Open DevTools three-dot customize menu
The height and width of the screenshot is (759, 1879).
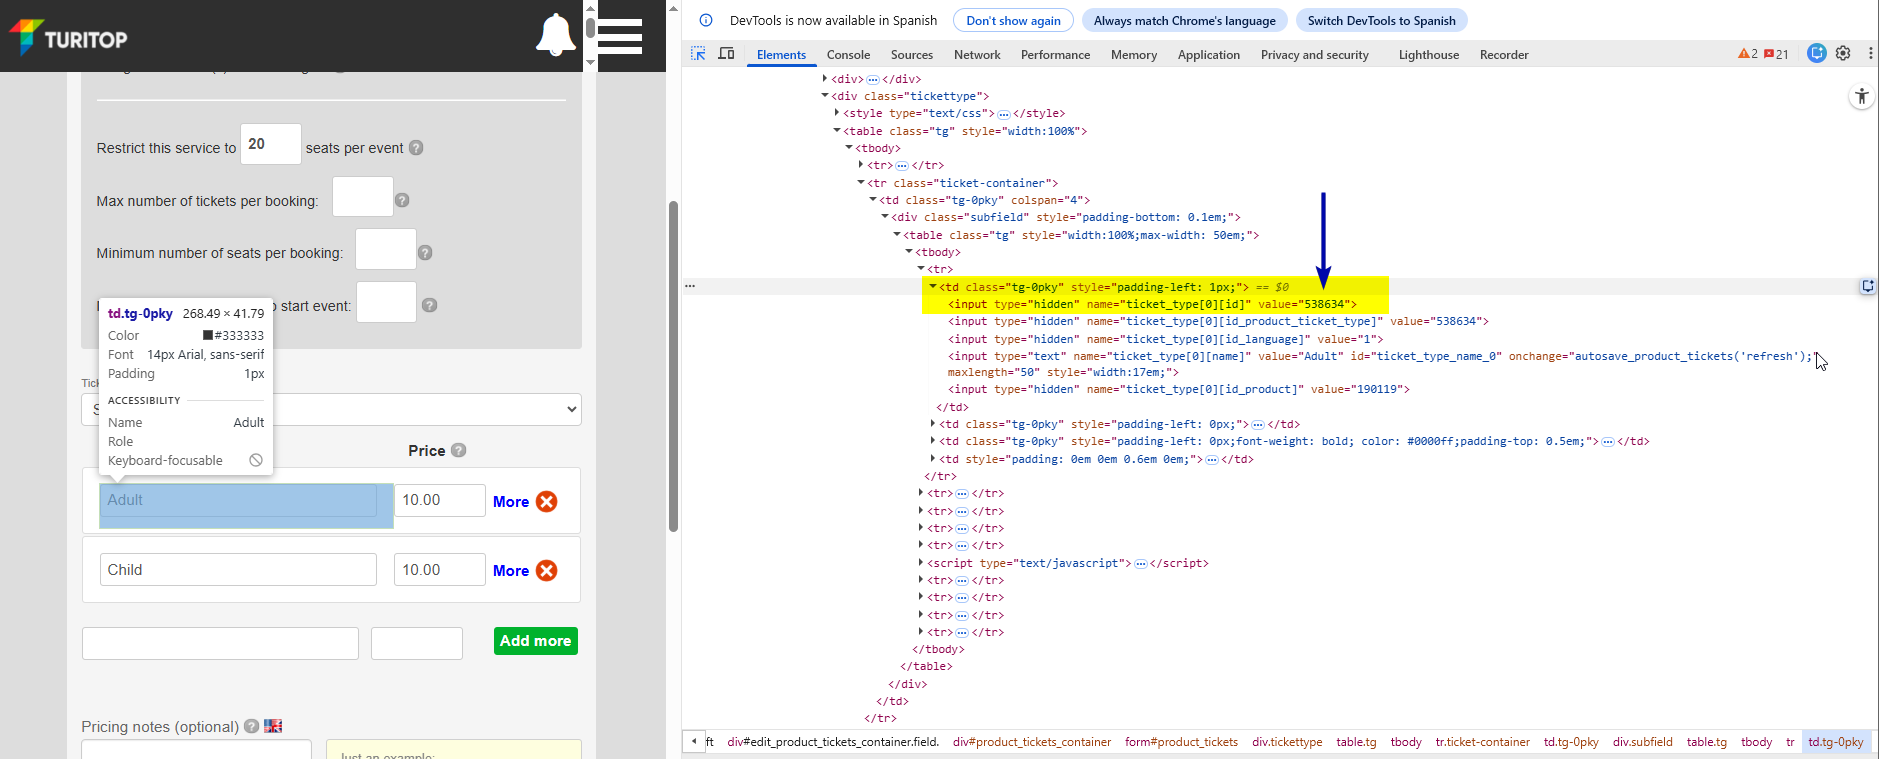pyautogui.click(x=1870, y=54)
